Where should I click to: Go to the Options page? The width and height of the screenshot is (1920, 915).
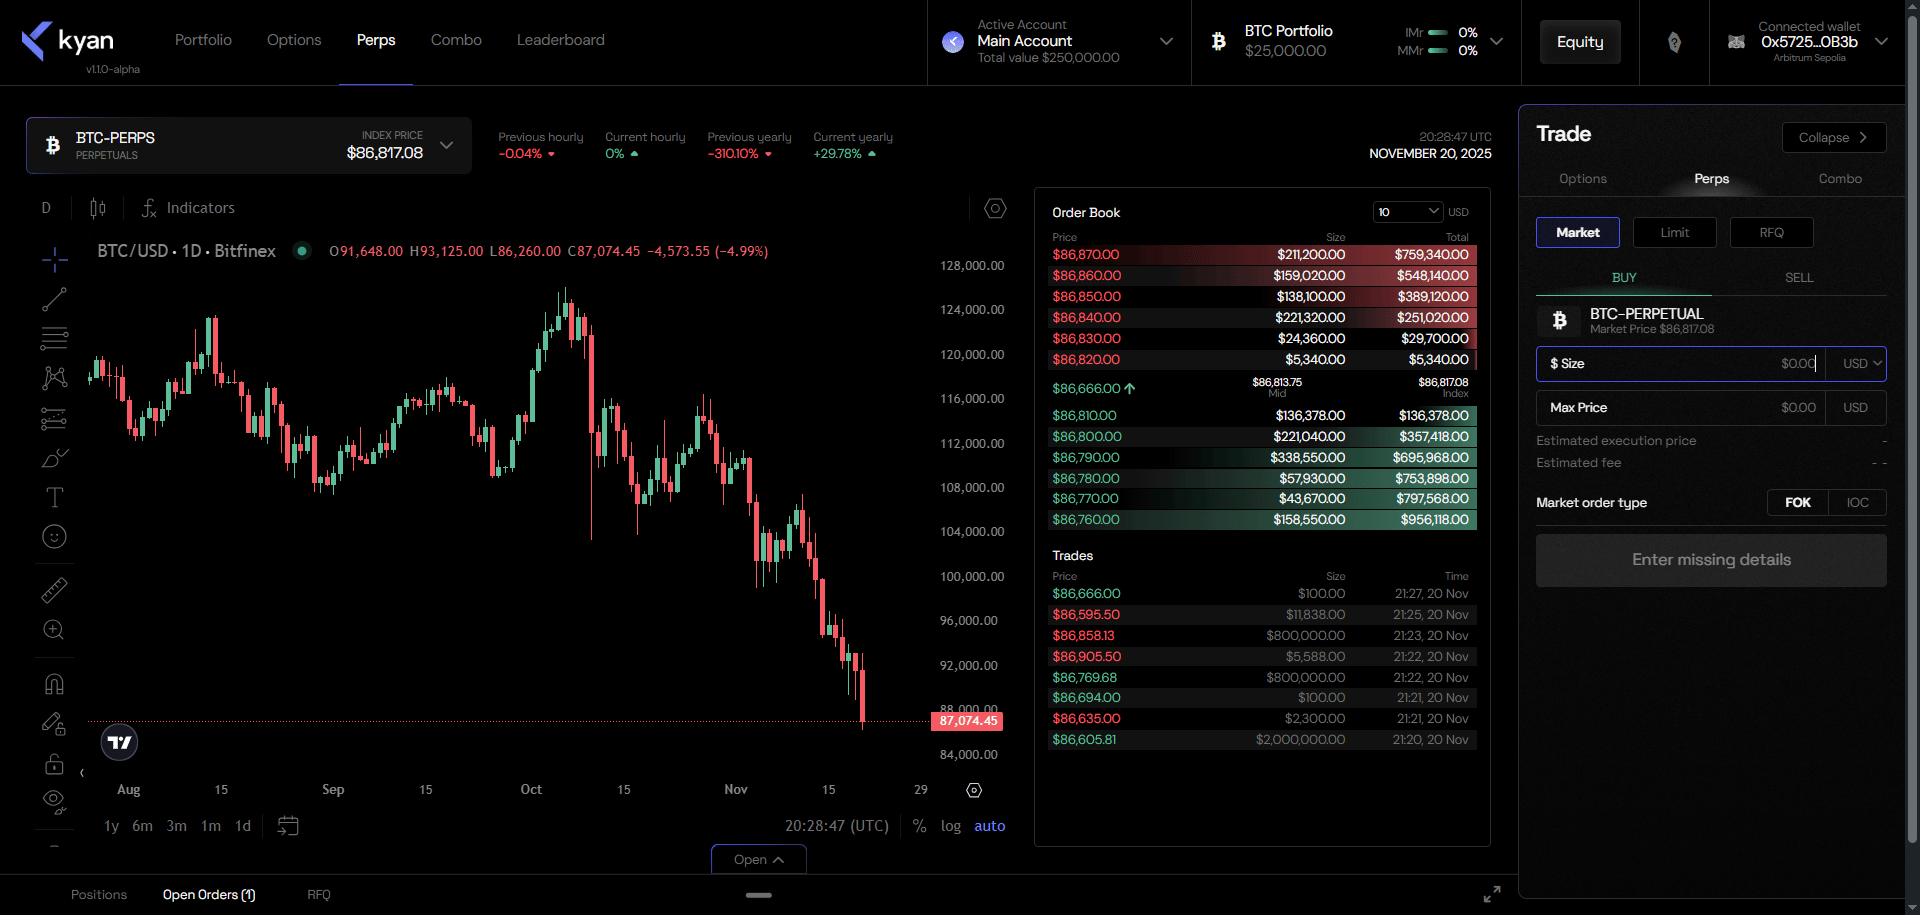click(x=294, y=40)
